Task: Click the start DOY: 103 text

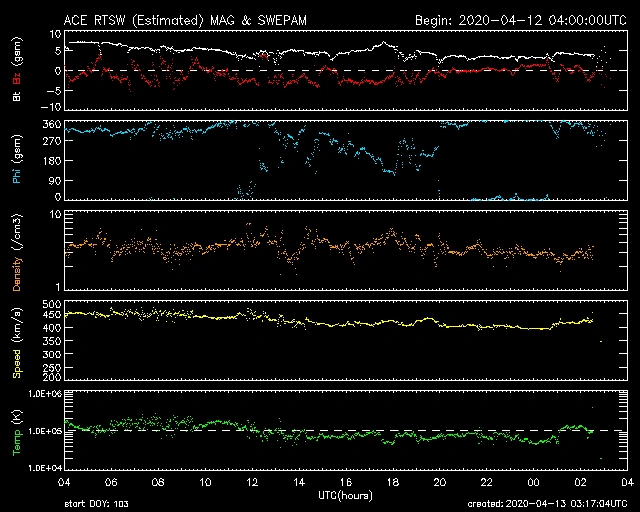Action: 96,505
